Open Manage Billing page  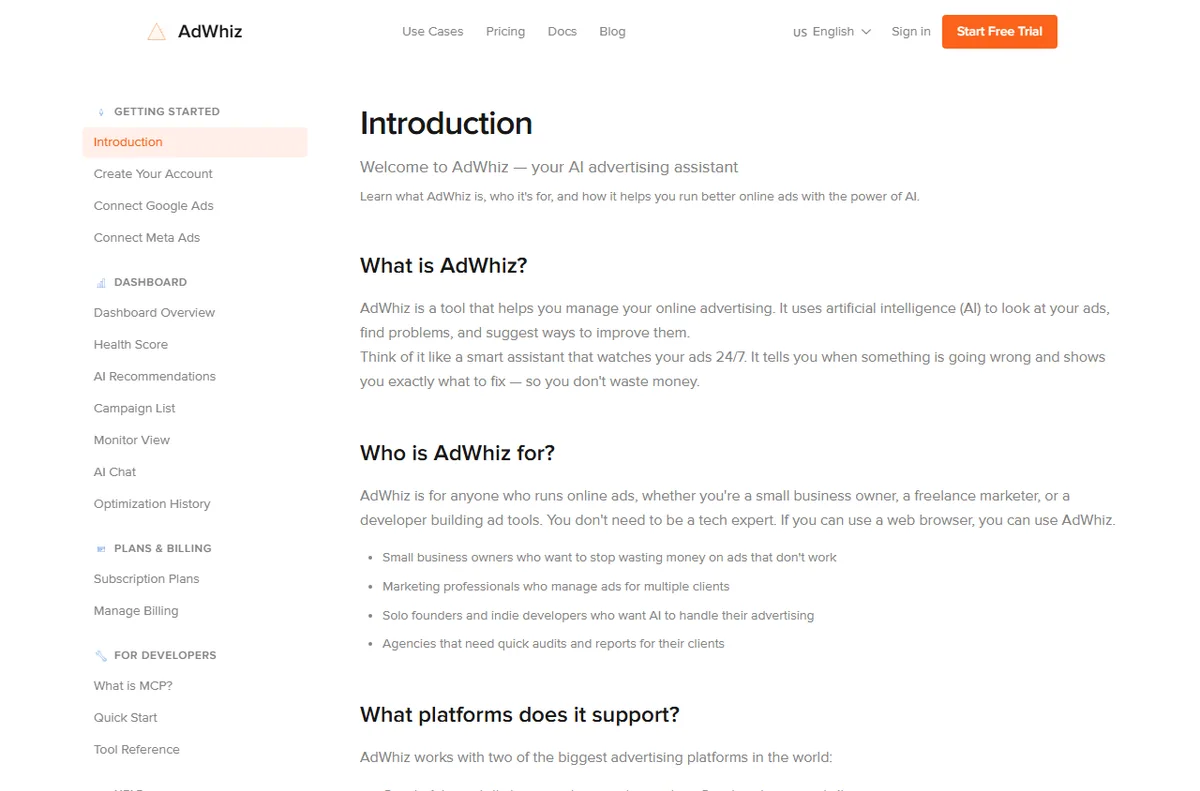[136, 611]
